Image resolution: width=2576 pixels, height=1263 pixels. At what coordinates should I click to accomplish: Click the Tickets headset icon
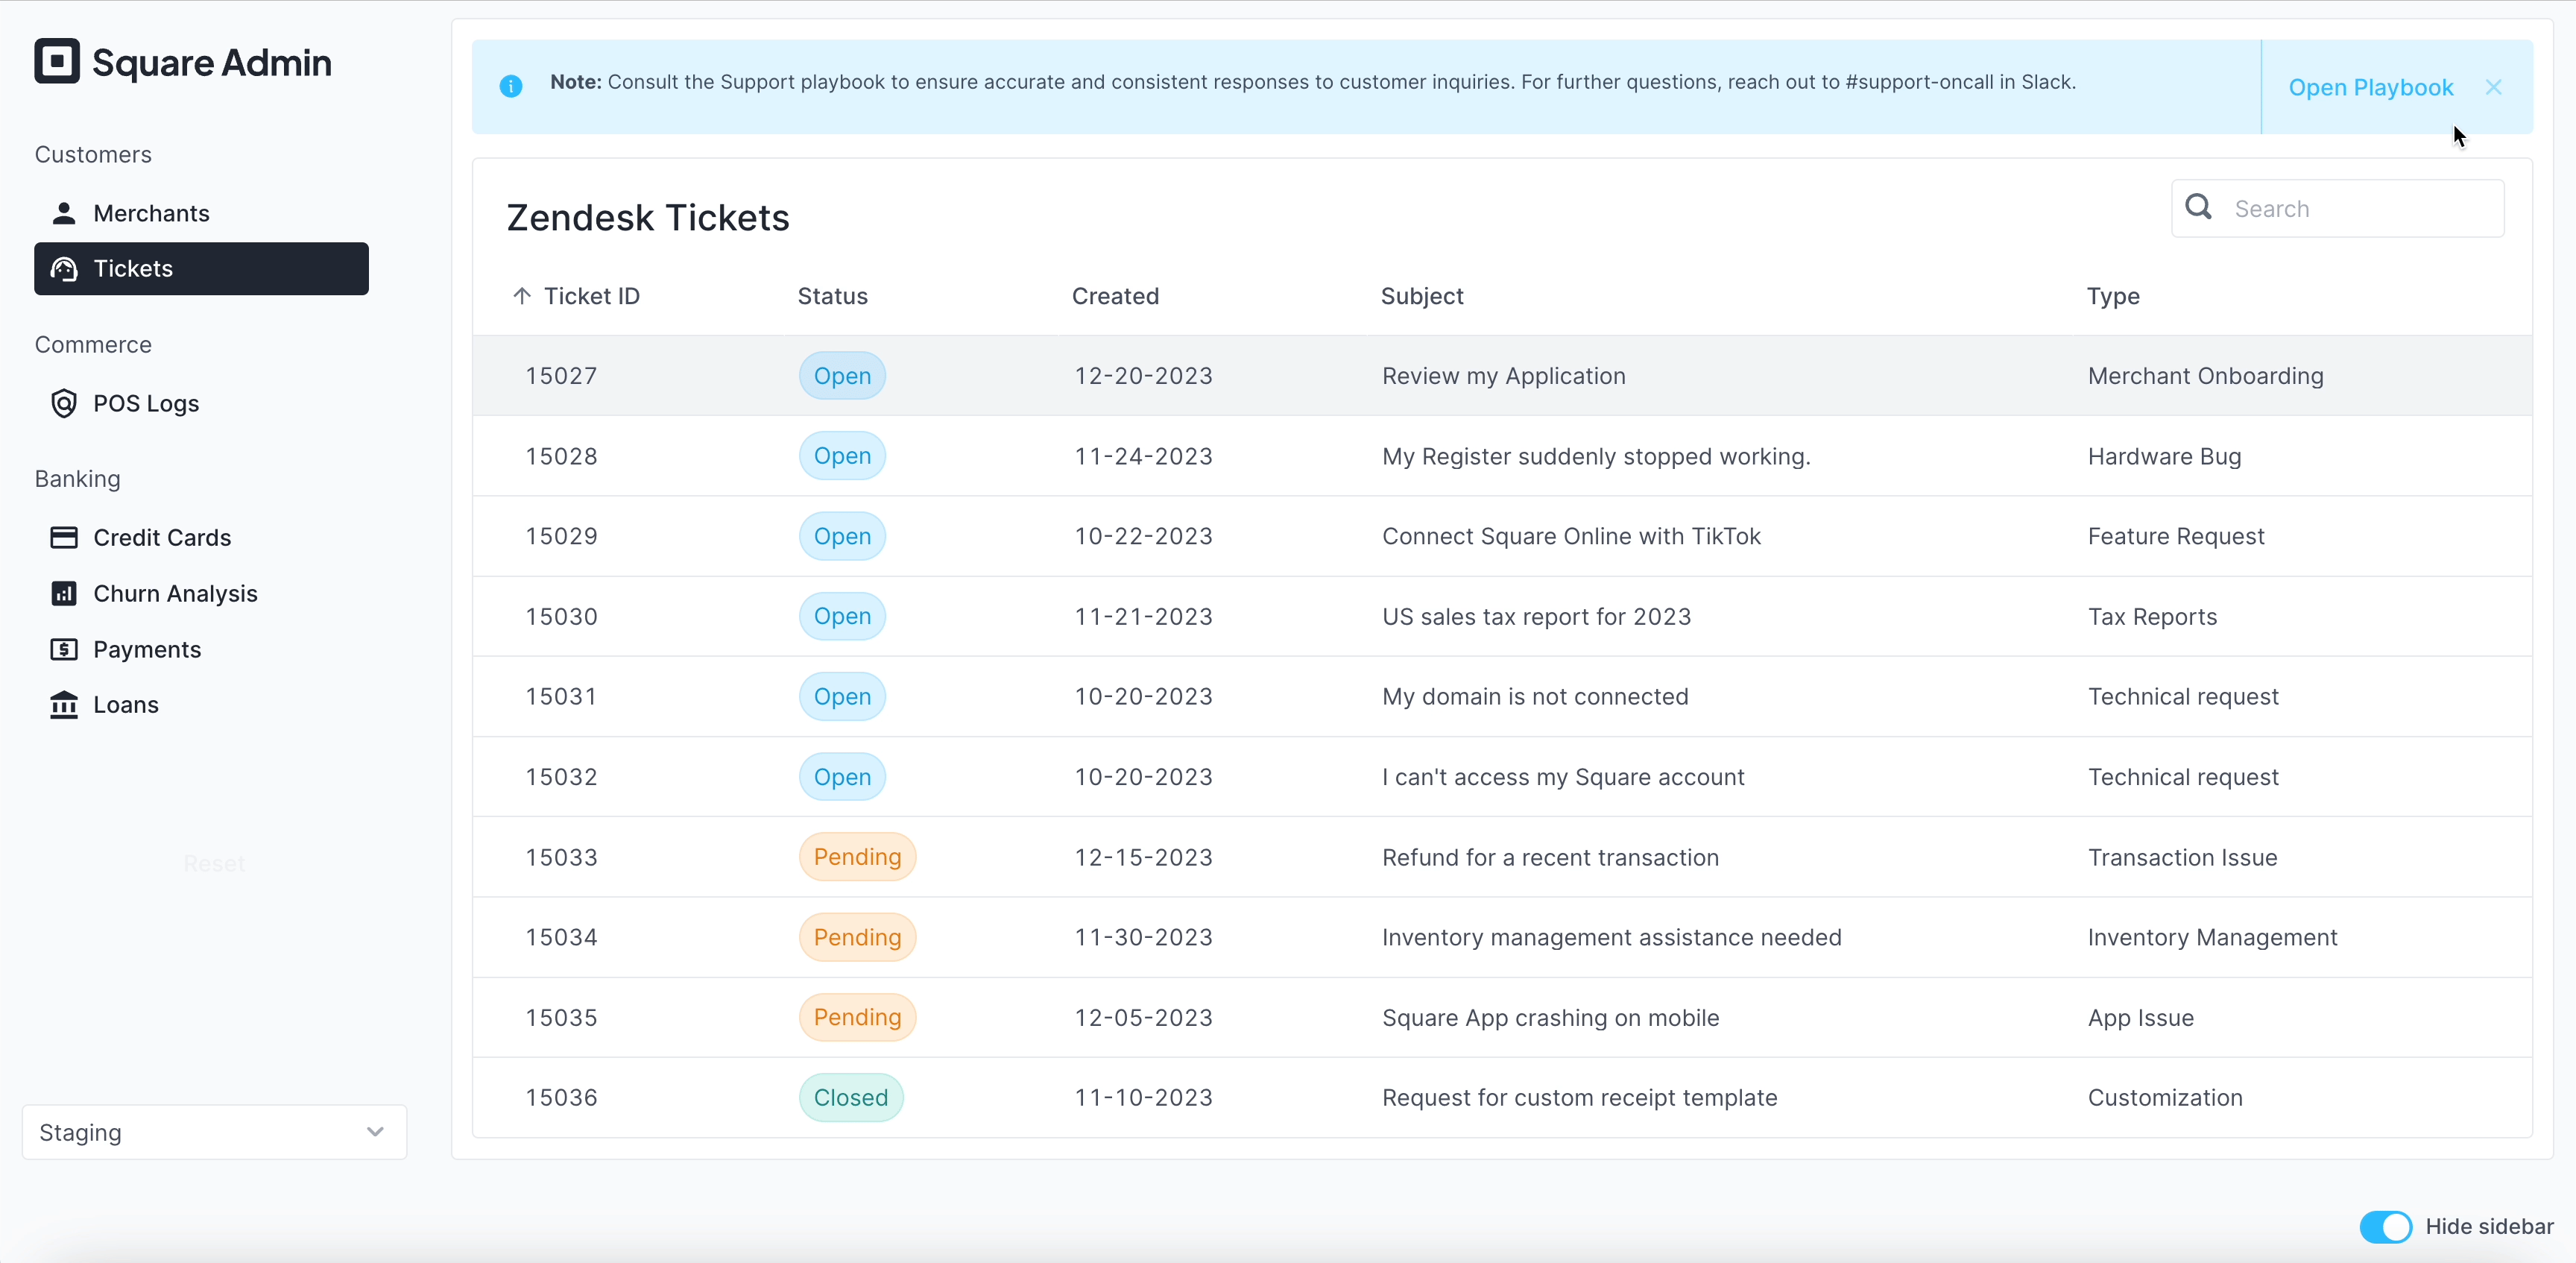pyautogui.click(x=64, y=268)
